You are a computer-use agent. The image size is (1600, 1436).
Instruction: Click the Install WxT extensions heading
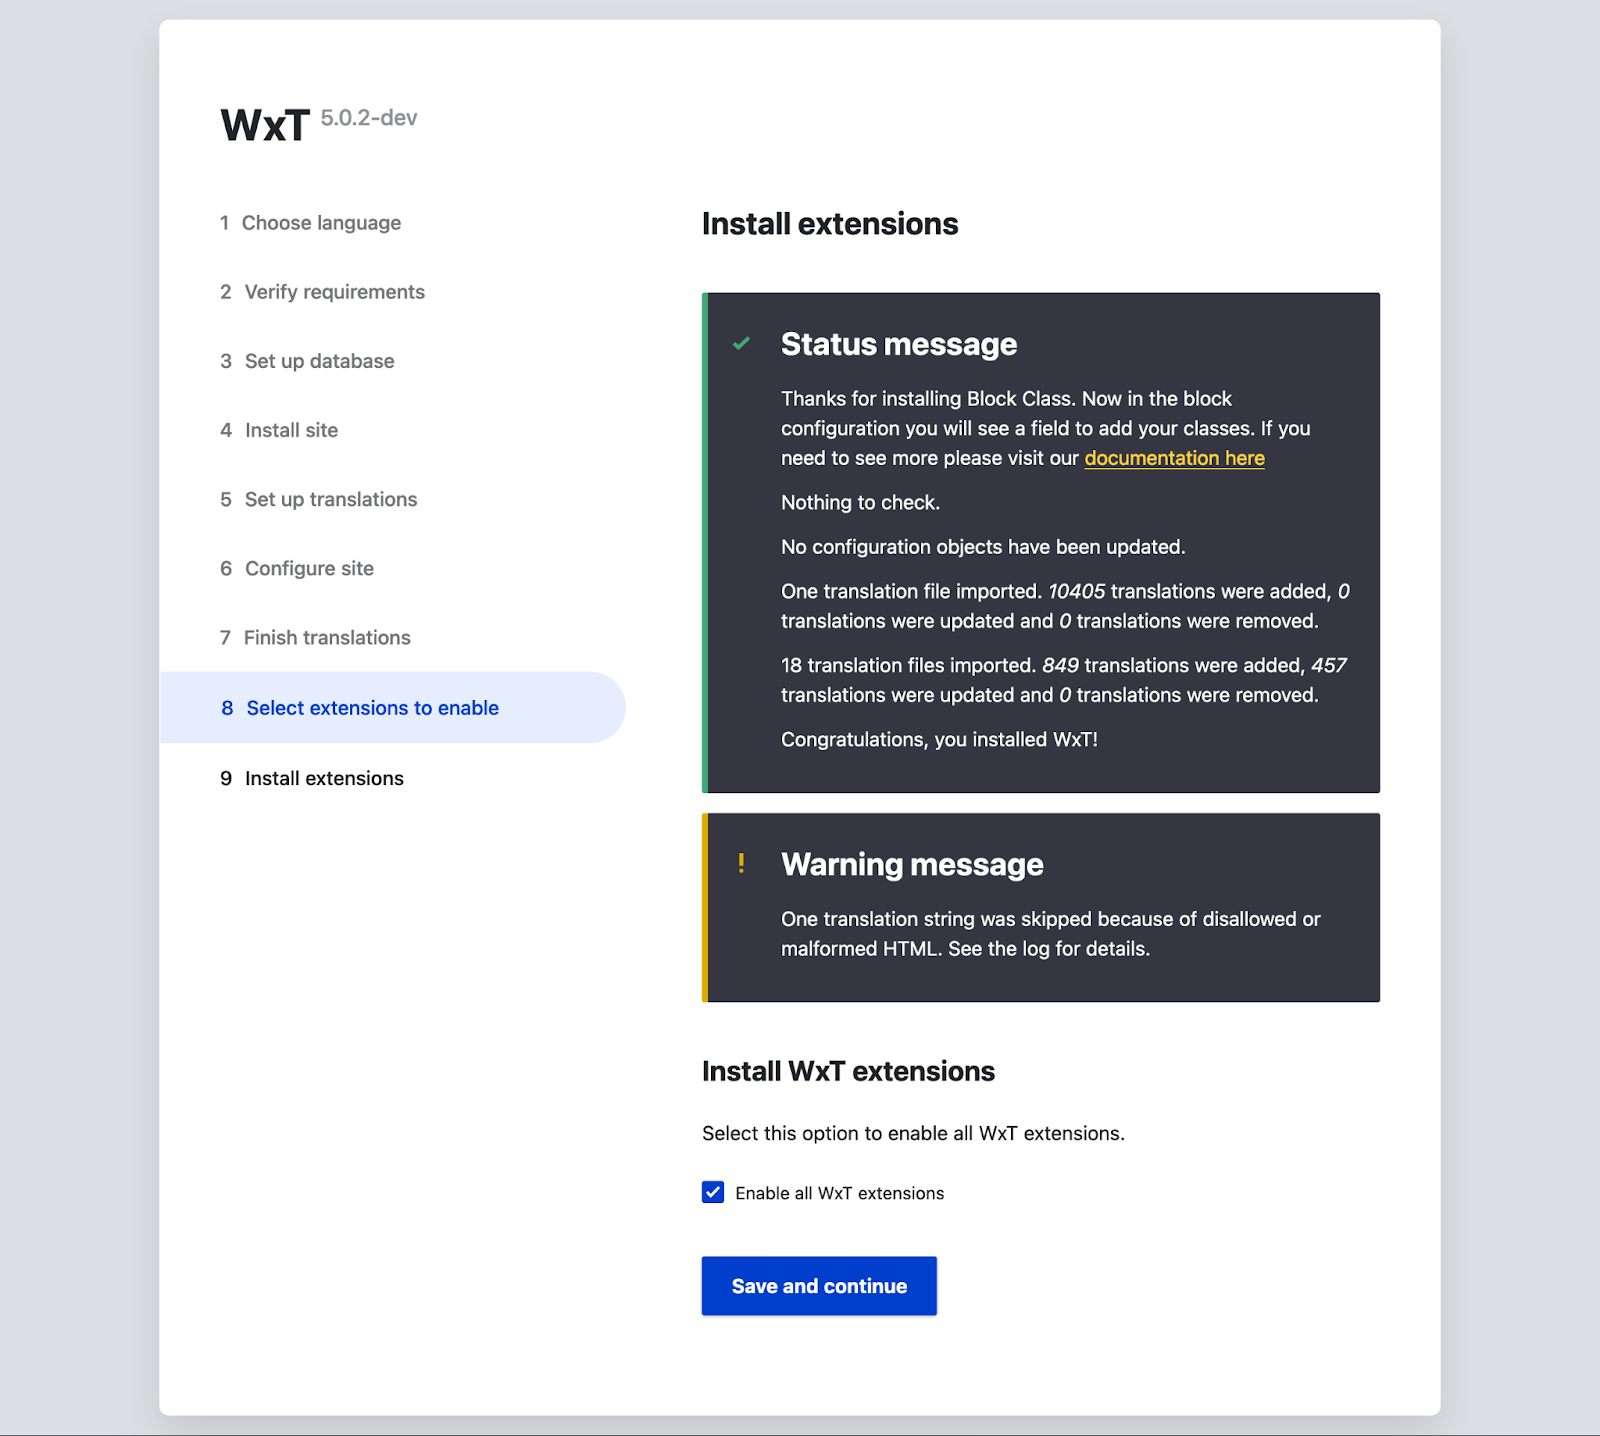coord(848,1071)
